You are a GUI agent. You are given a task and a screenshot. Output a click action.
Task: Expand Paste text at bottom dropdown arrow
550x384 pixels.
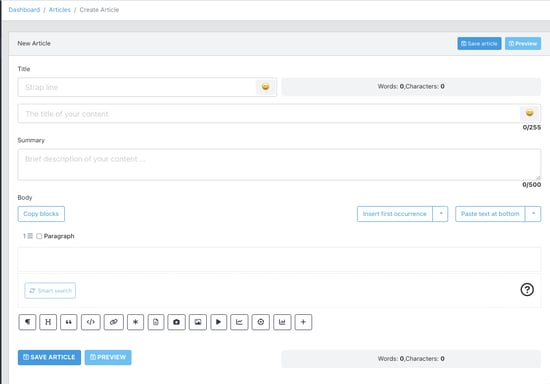click(x=533, y=214)
